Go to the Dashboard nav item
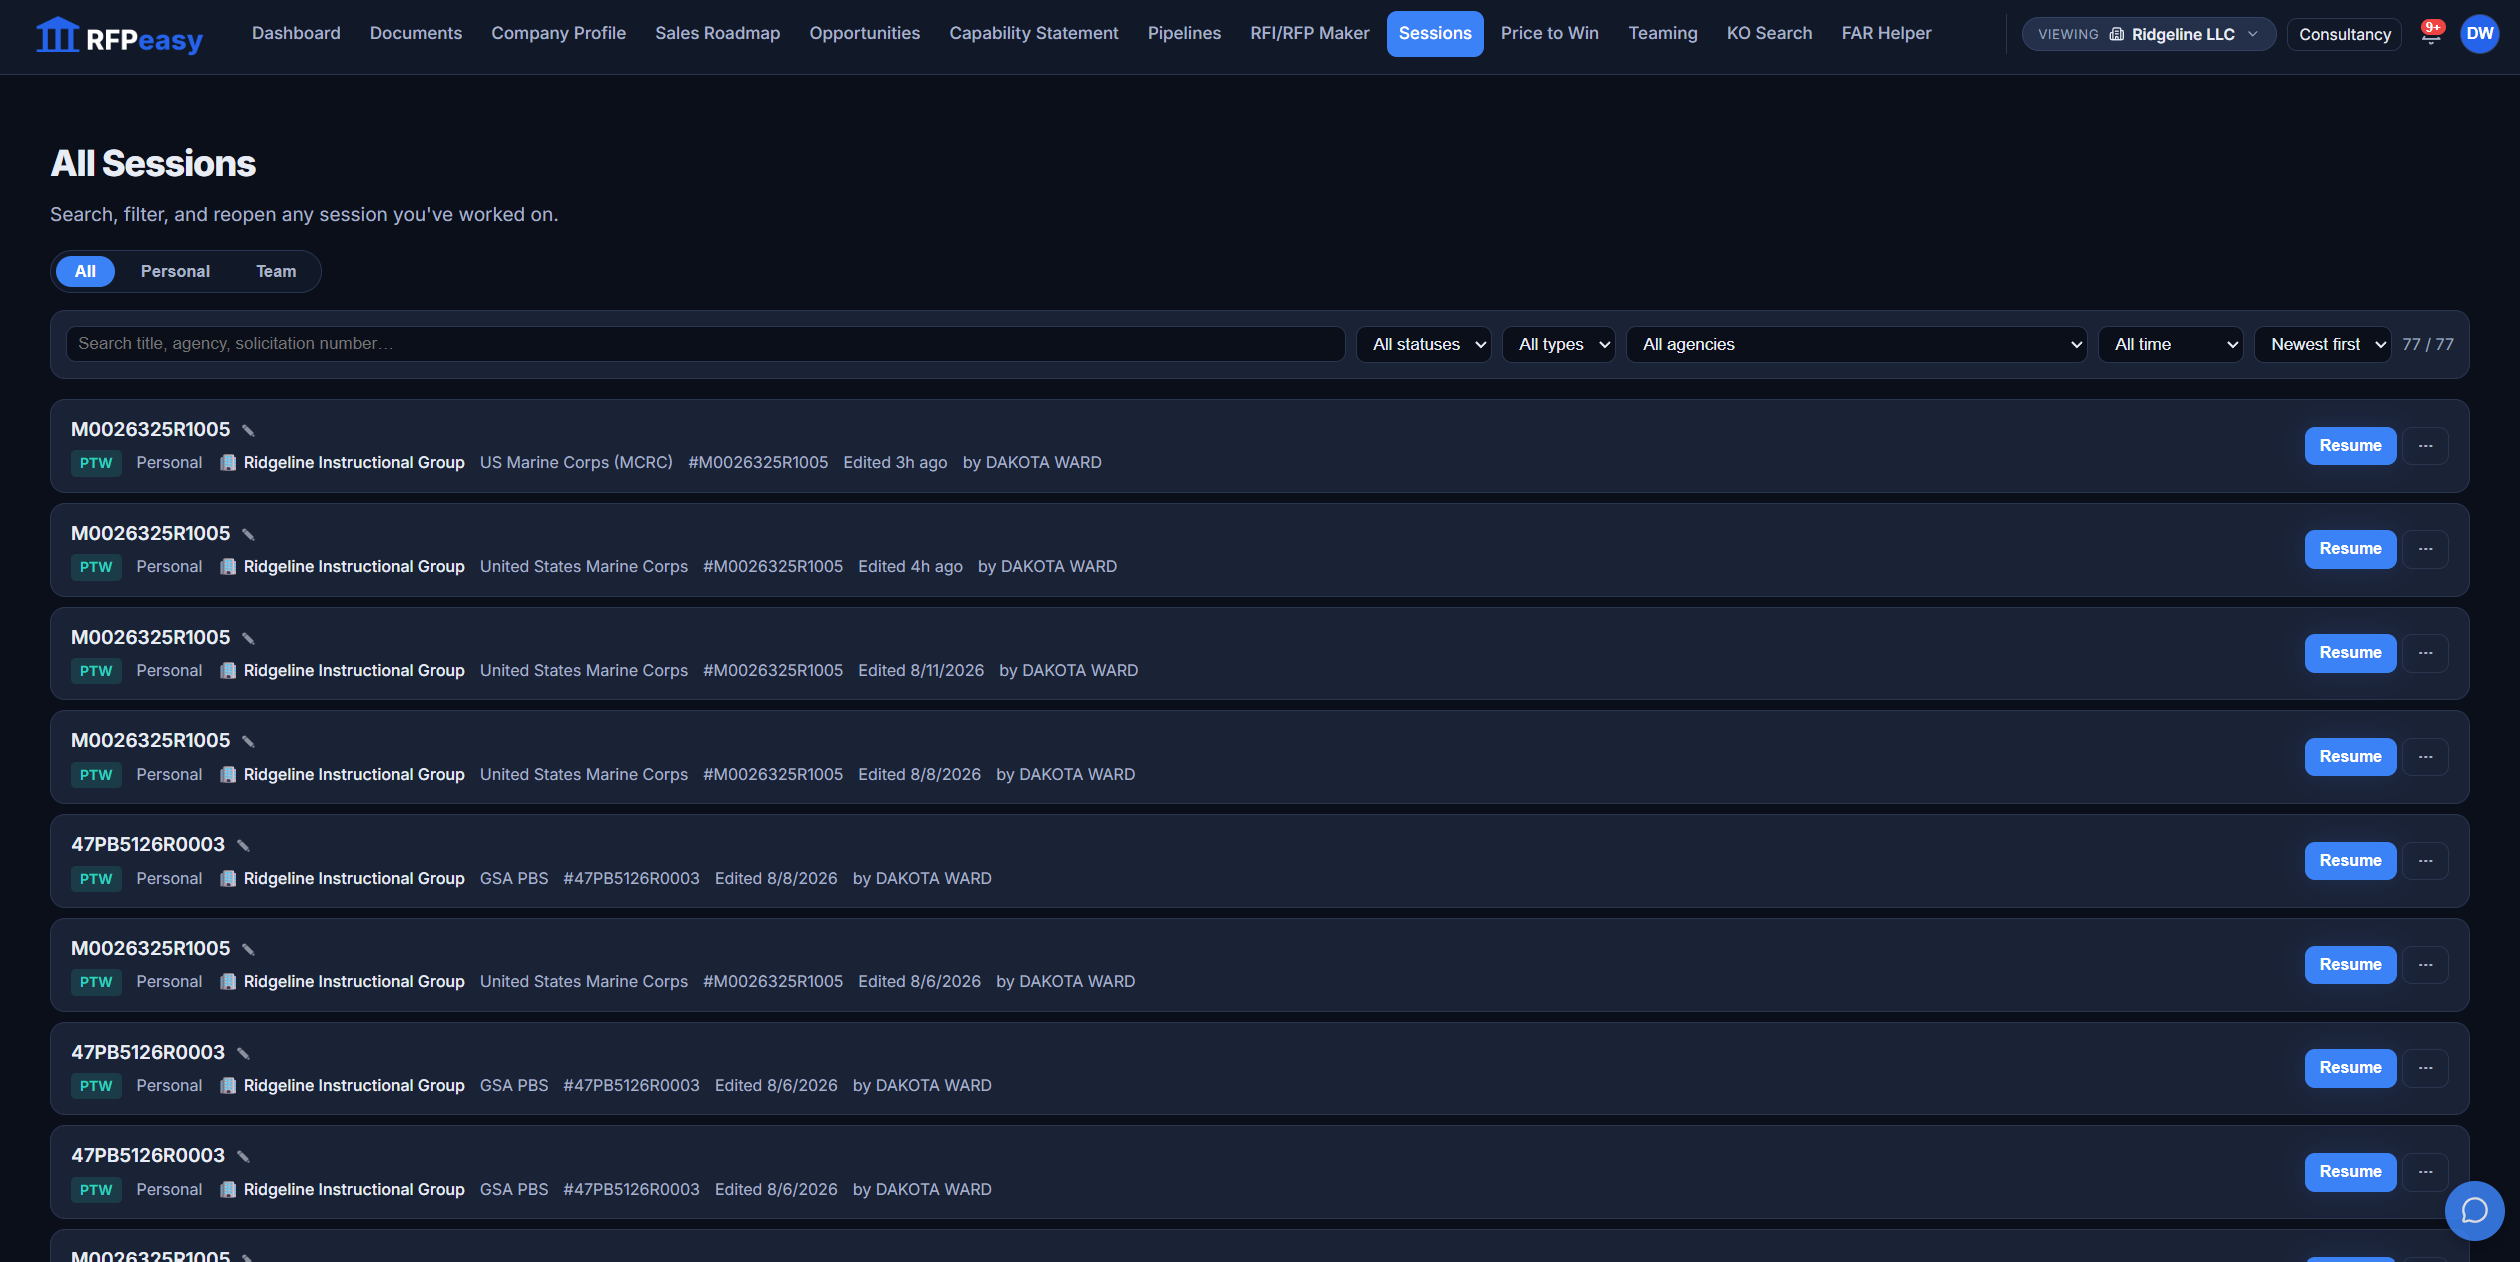2520x1262 pixels. 296,33
